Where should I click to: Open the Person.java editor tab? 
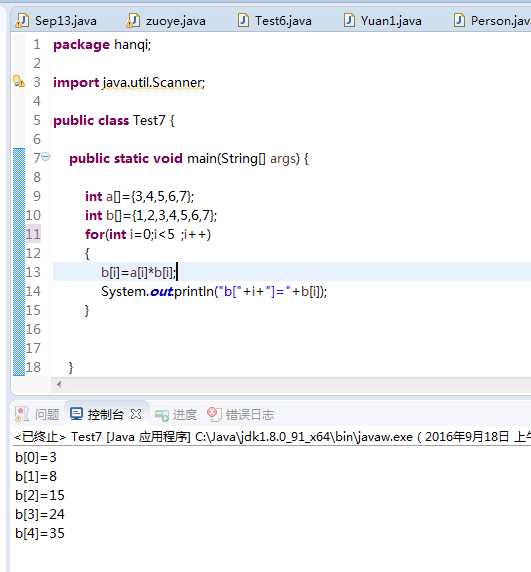[491, 21]
